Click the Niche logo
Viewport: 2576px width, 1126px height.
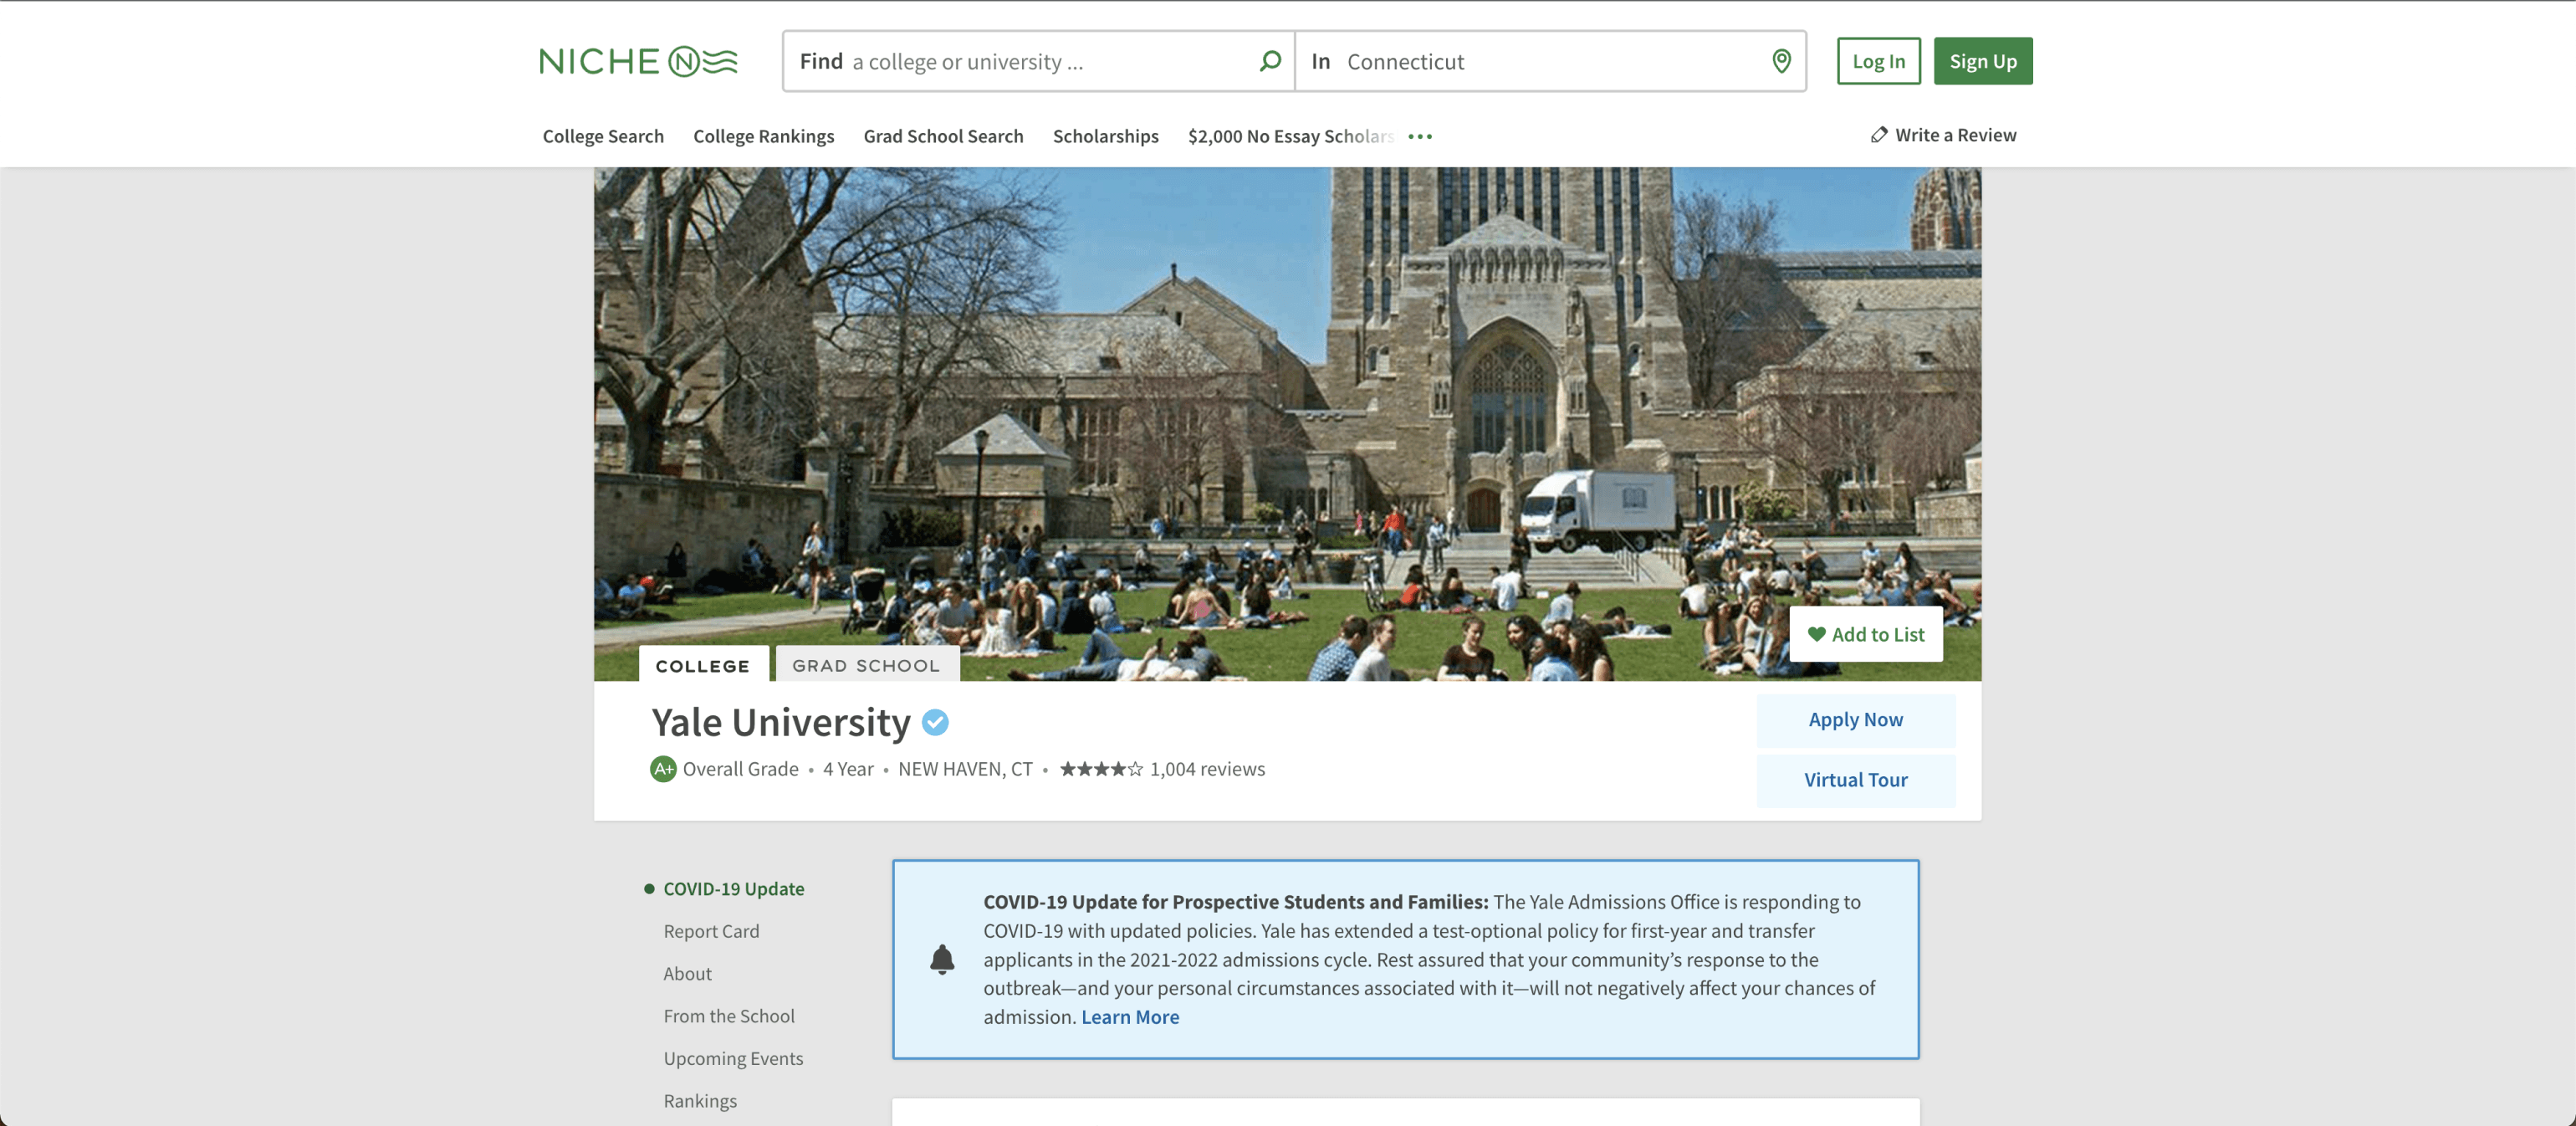coord(638,62)
